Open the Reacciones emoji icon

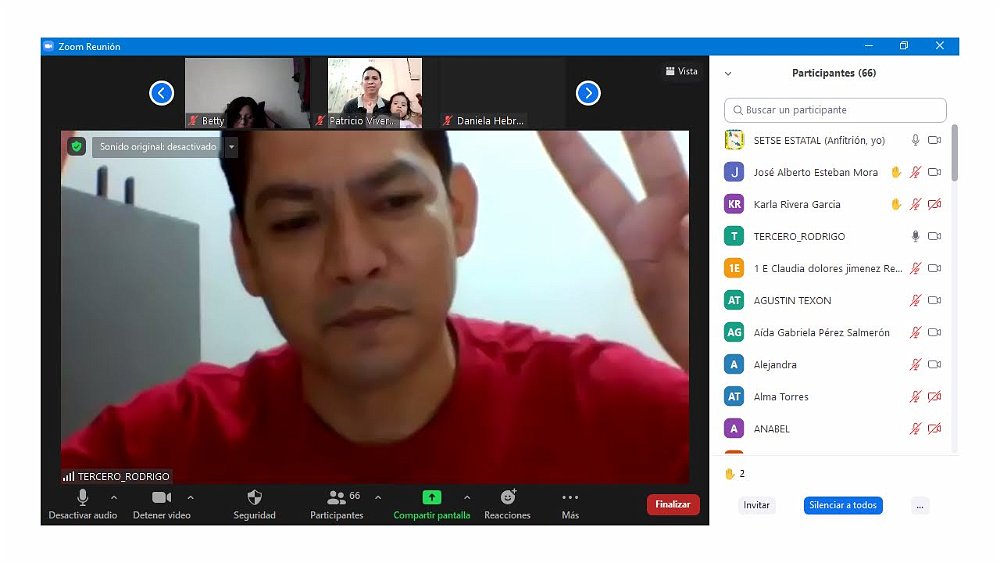(x=507, y=497)
